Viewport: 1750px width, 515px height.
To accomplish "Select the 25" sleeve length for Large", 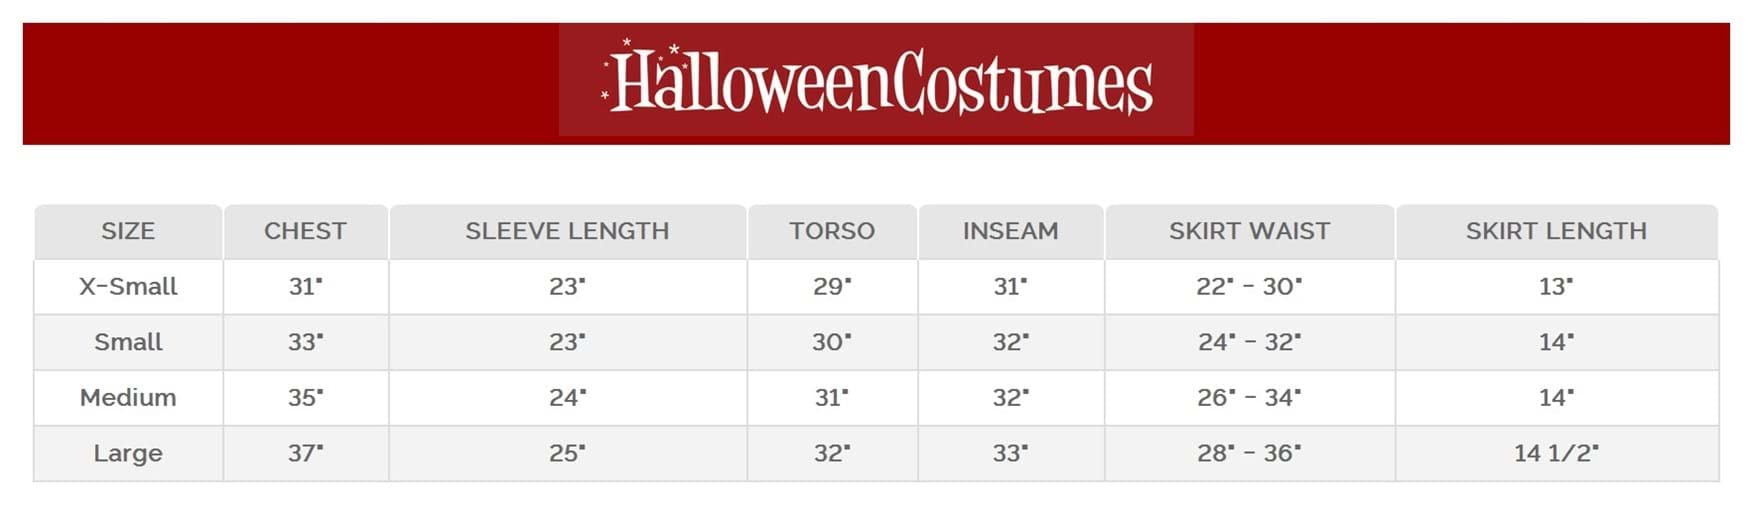I will pos(567,453).
